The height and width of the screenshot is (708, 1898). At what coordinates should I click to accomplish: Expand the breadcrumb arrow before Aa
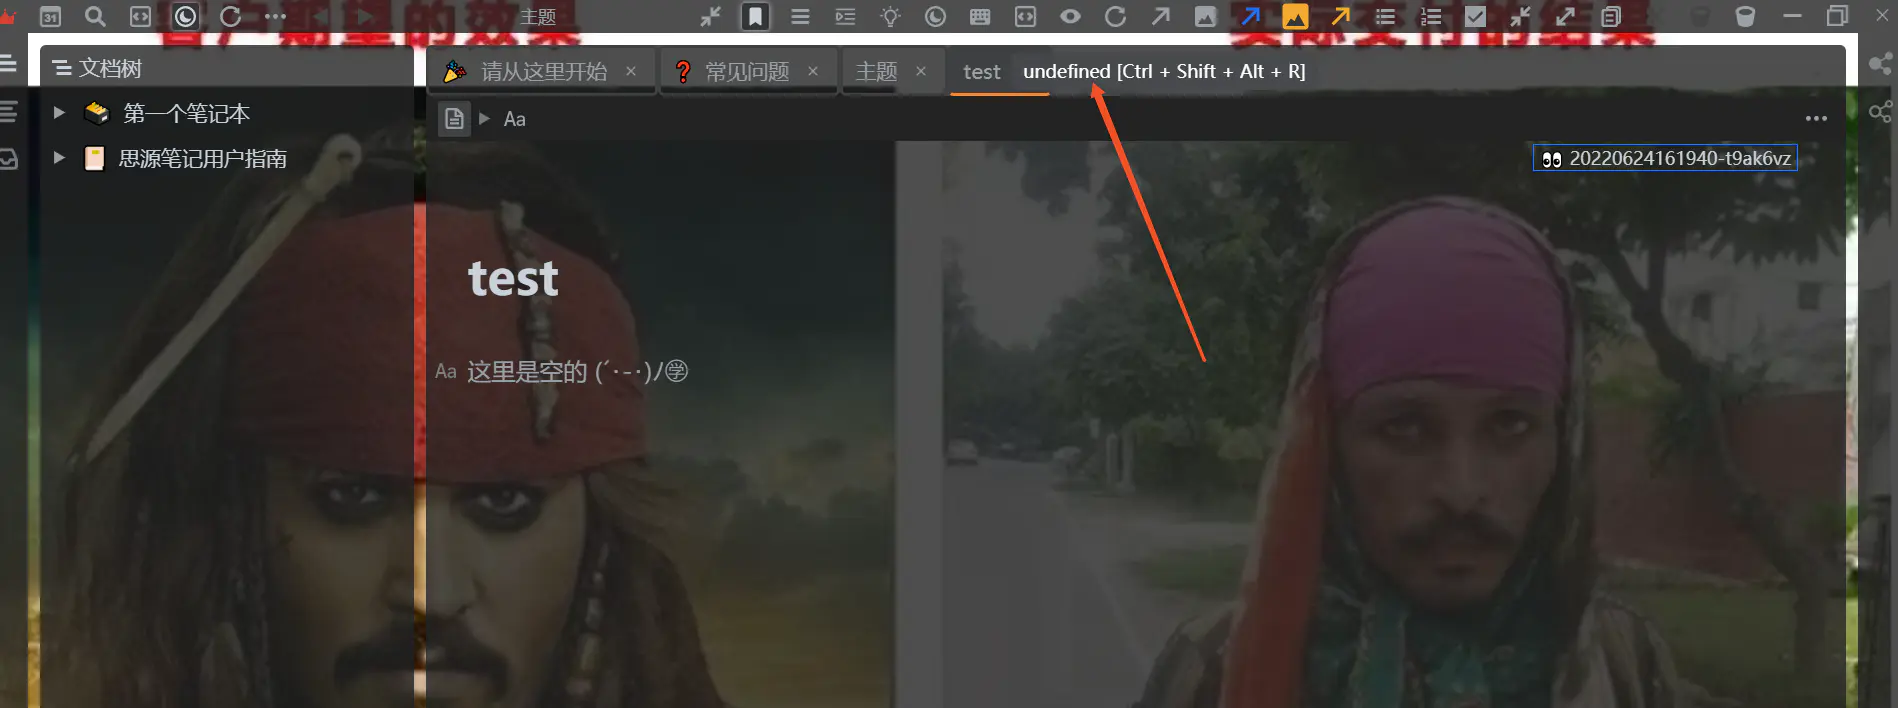point(484,119)
